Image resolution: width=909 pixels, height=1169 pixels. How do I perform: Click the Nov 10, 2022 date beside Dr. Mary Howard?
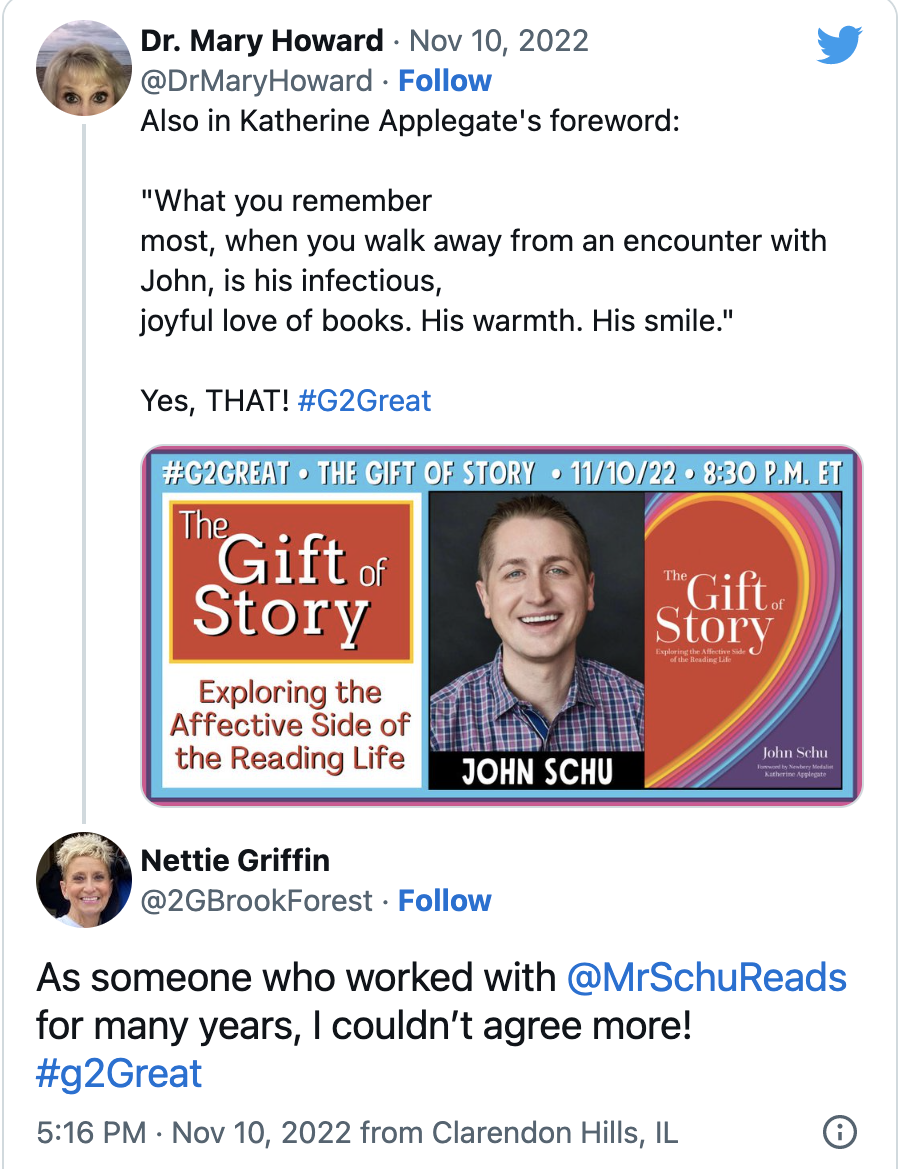coord(499,41)
